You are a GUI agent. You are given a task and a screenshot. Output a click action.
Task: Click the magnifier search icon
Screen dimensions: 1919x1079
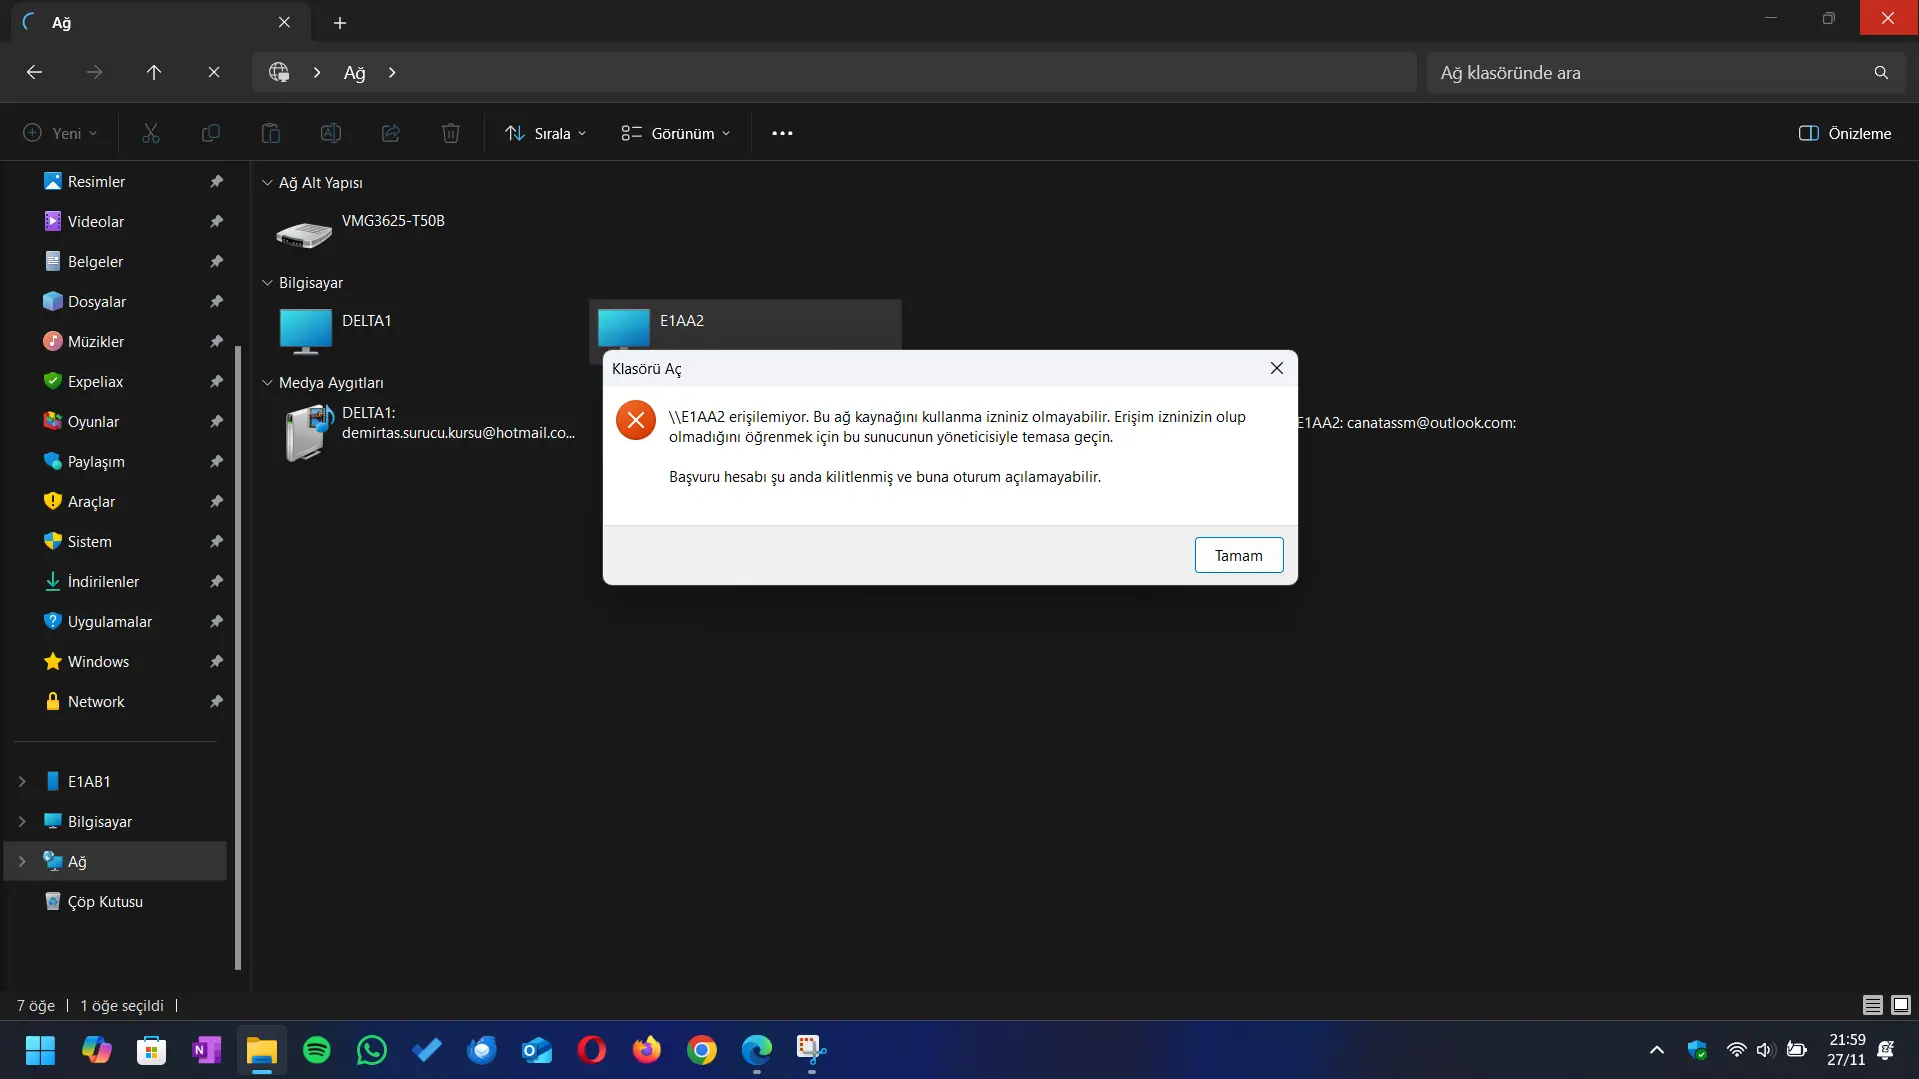pyautogui.click(x=1881, y=72)
